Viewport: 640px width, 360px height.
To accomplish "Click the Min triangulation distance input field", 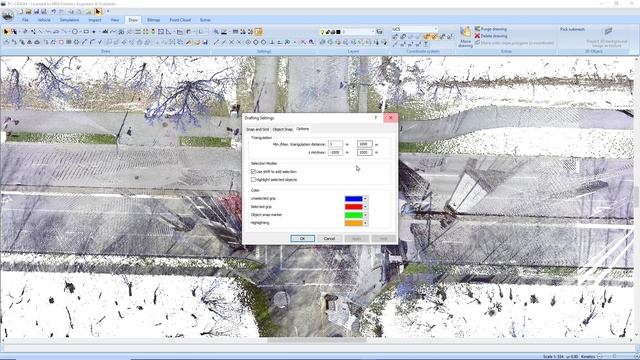I will 335,144.
